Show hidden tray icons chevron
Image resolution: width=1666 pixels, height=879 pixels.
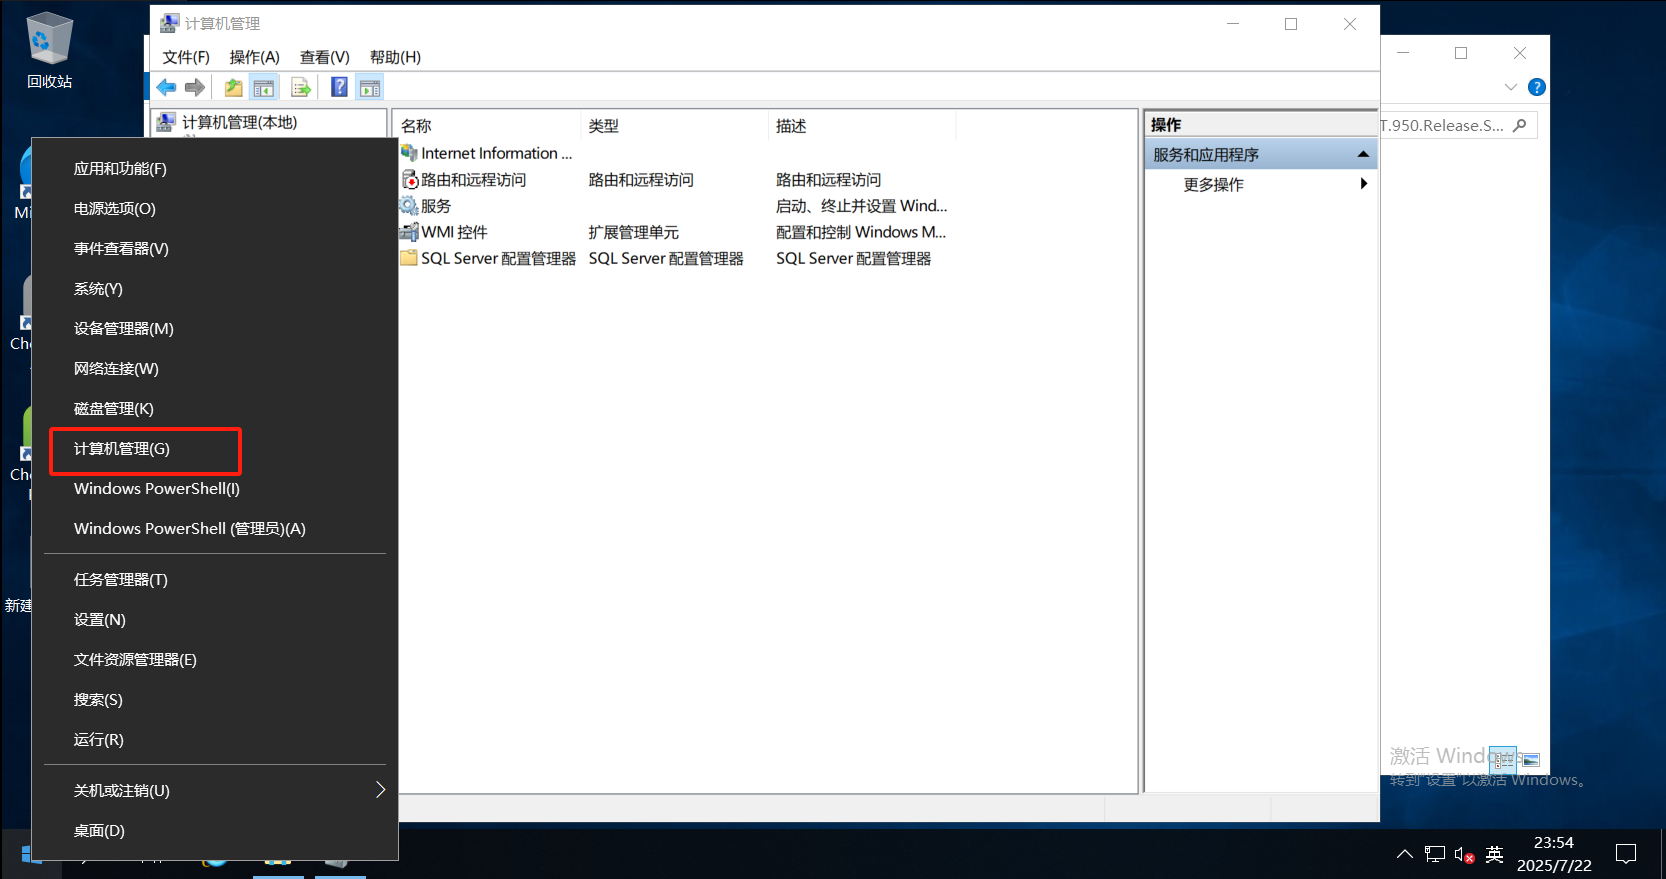[1405, 854]
